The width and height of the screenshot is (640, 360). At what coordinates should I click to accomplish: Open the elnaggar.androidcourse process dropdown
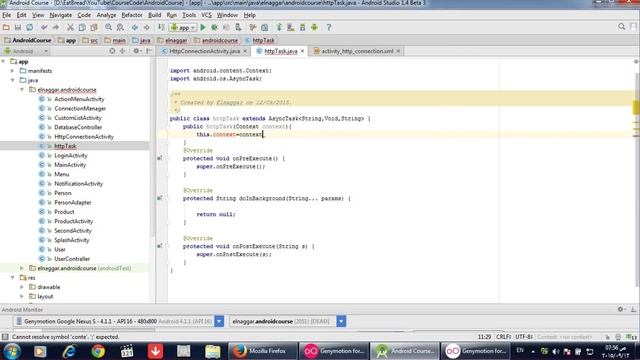(341, 321)
